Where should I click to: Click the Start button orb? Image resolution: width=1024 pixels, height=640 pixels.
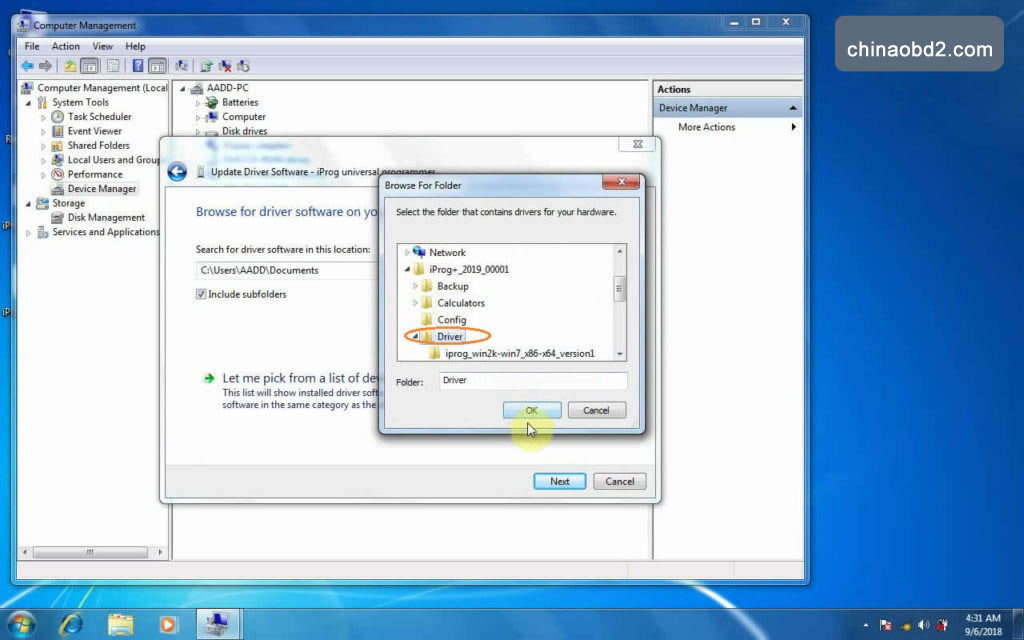point(20,624)
